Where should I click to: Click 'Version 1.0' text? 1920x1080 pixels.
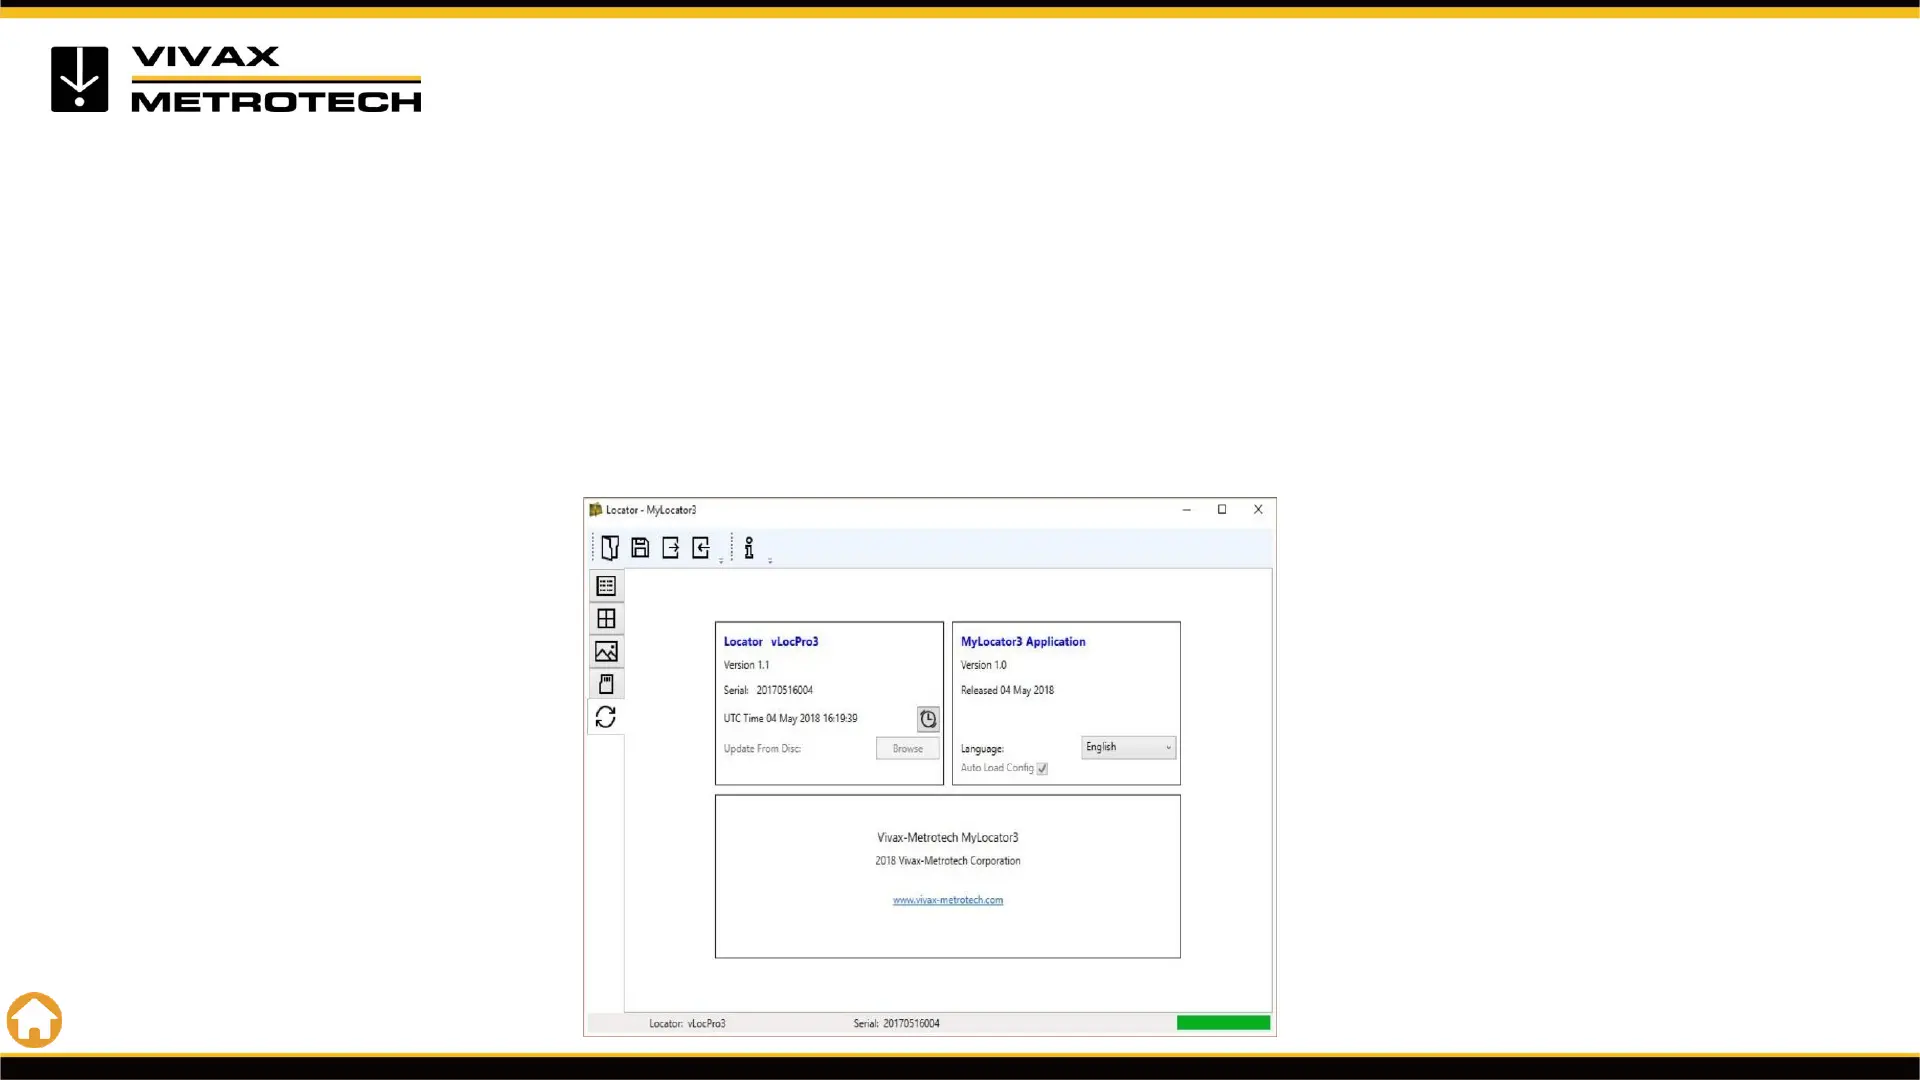(983, 665)
